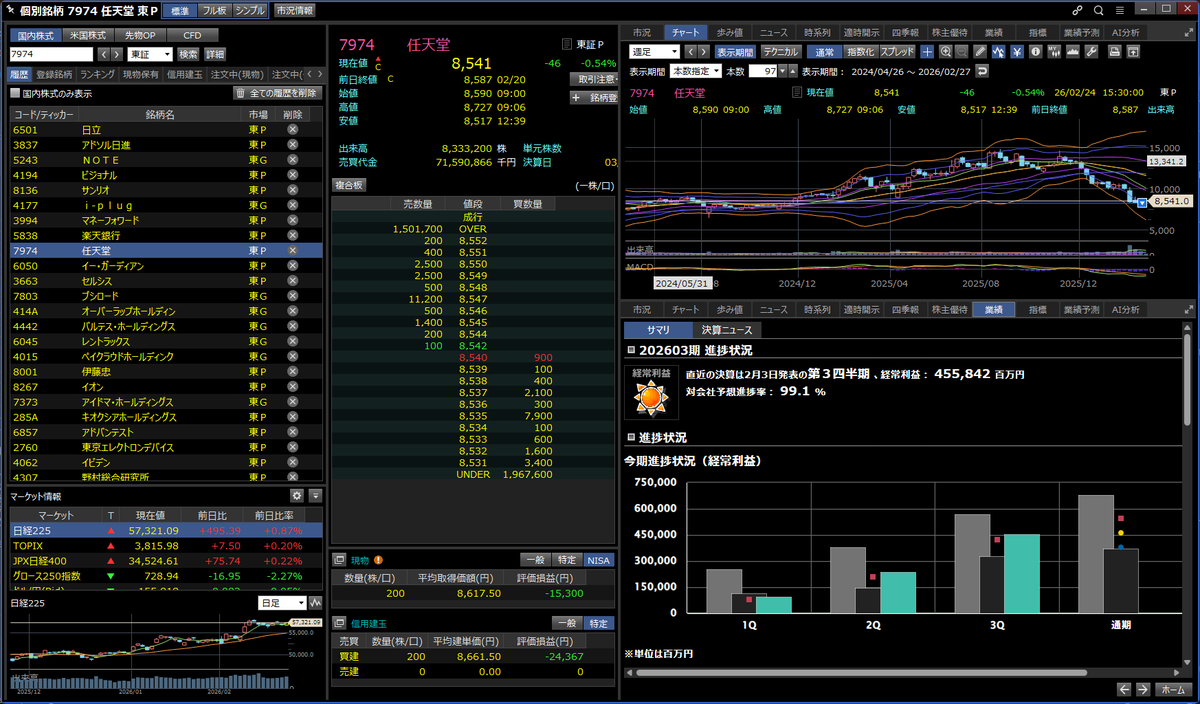Click the search magnifier in title bar

pos(1098,10)
